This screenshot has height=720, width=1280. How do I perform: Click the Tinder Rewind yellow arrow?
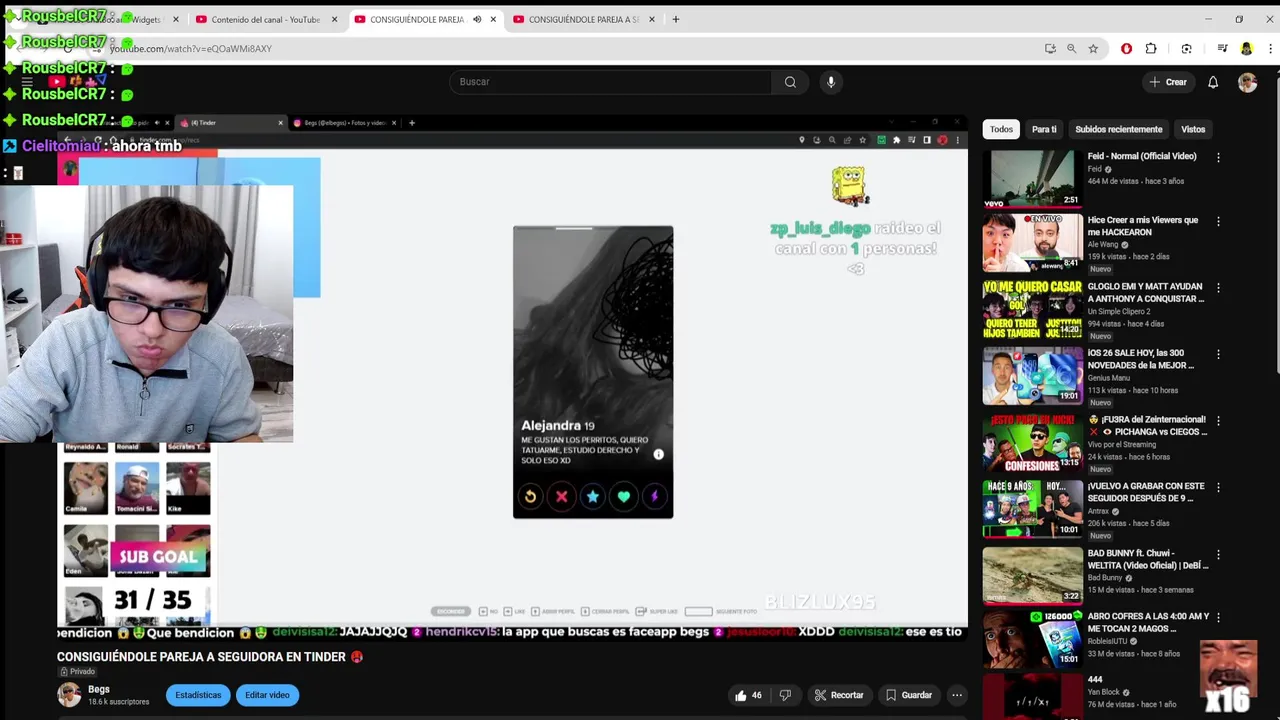(x=530, y=496)
